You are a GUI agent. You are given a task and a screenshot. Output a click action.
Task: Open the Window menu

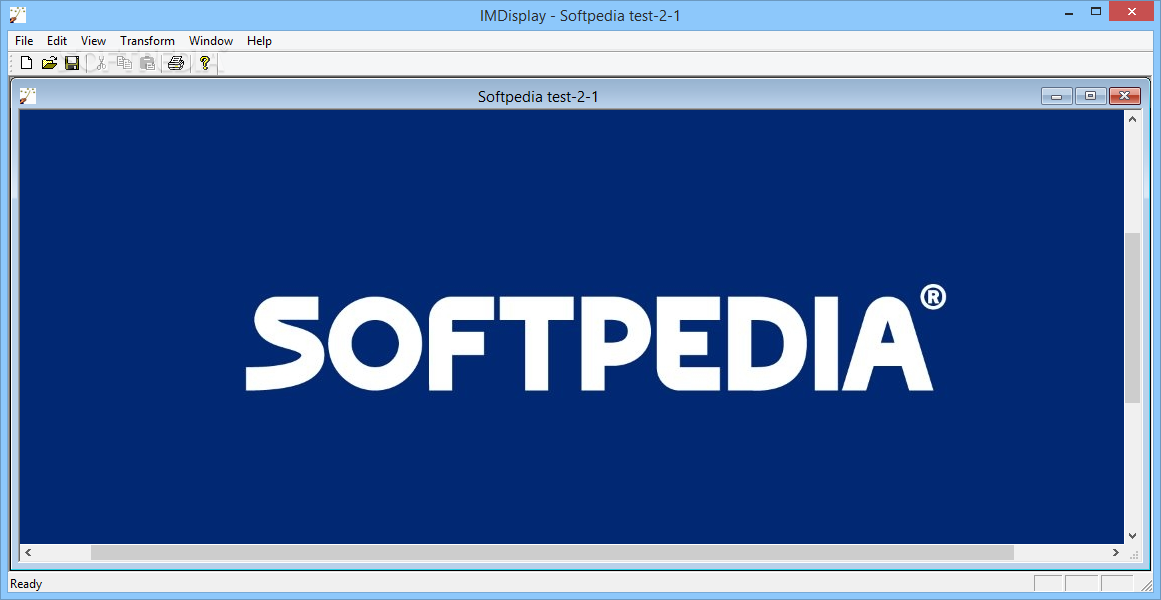pyautogui.click(x=211, y=41)
